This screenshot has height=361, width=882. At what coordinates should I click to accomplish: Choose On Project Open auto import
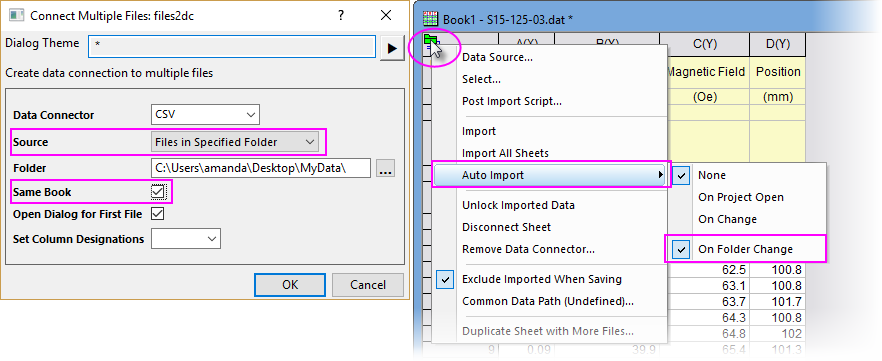click(740, 197)
